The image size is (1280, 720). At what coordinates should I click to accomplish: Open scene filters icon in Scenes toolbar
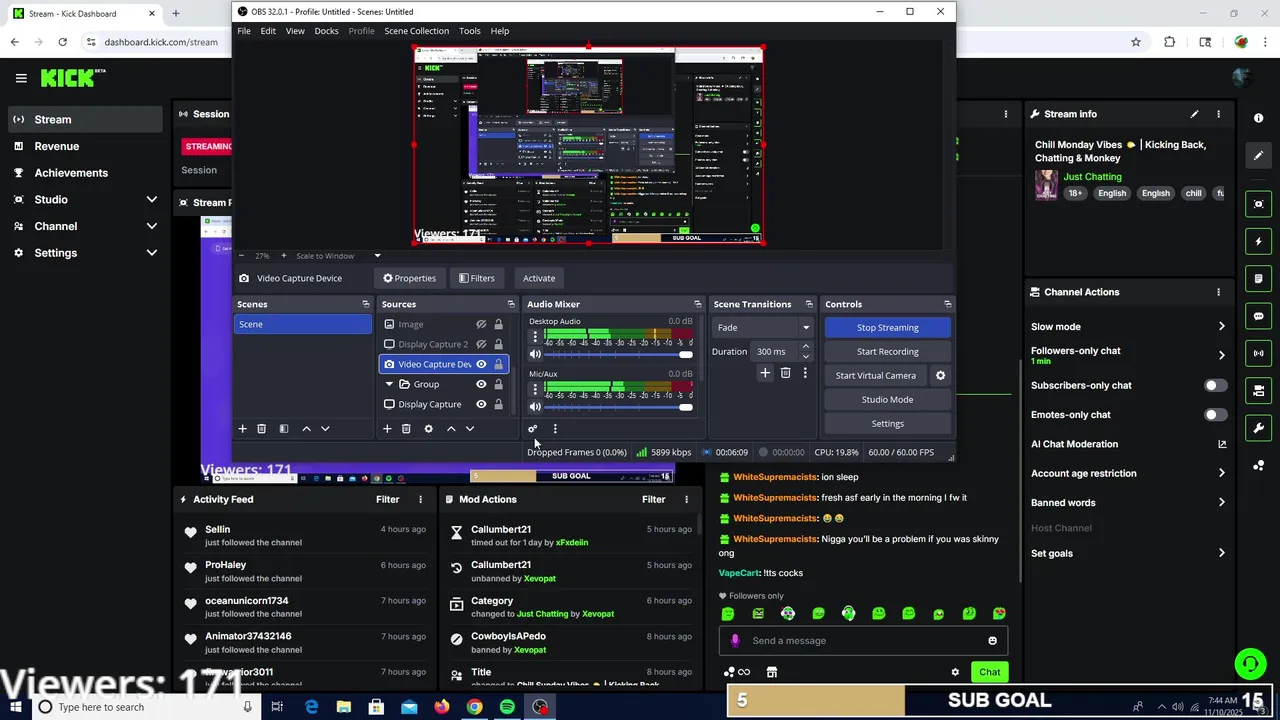[284, 428]
